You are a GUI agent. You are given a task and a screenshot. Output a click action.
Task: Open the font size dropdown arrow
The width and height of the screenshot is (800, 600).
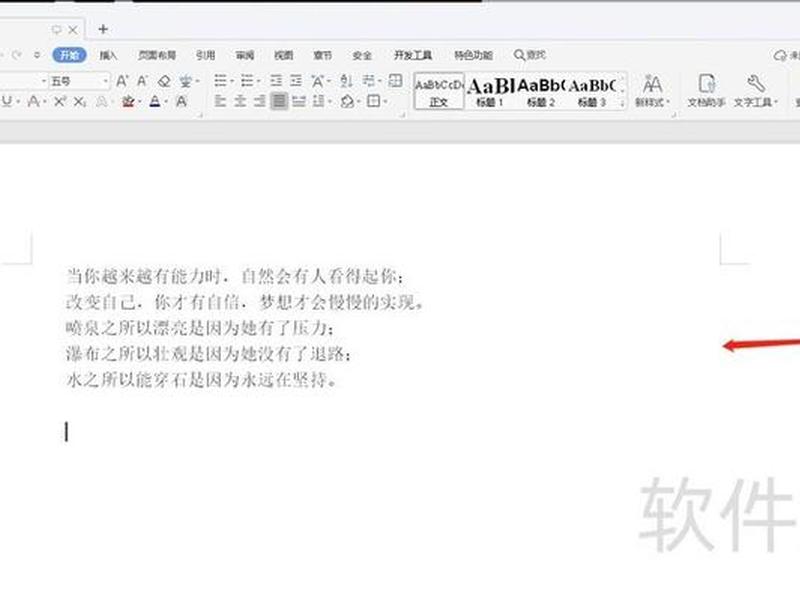(106, 81)
